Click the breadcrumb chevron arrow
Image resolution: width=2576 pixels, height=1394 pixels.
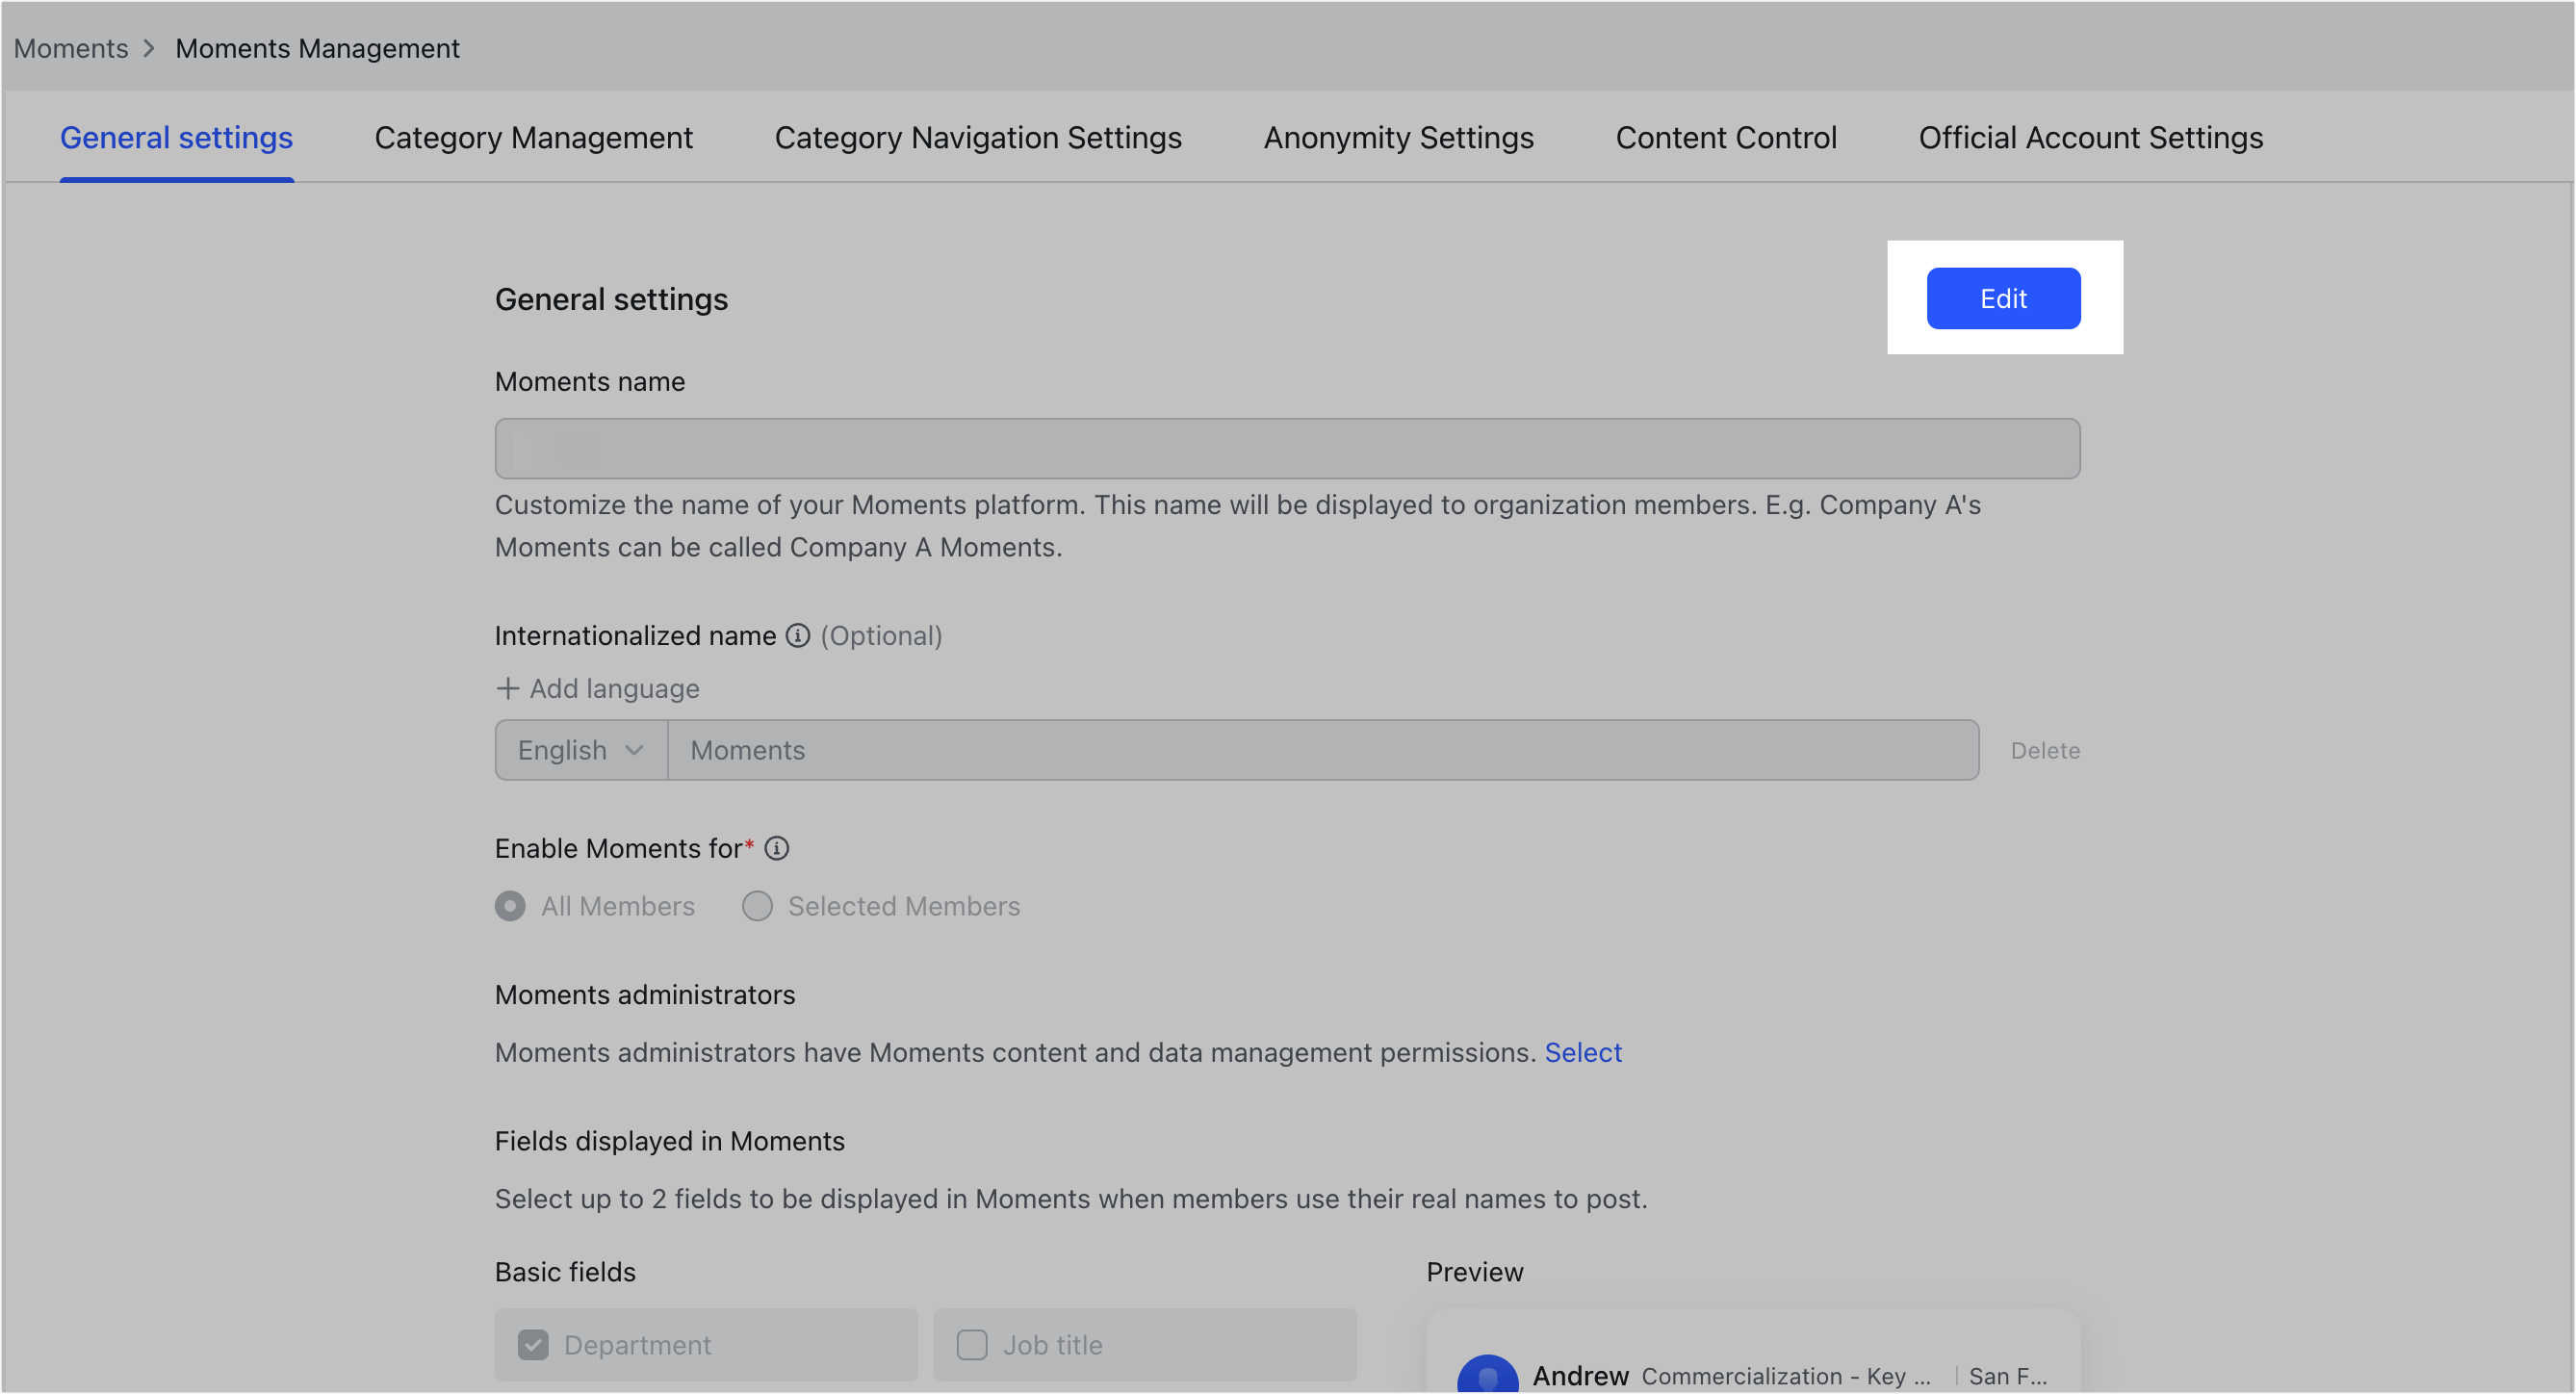click(x=149, y=48)
